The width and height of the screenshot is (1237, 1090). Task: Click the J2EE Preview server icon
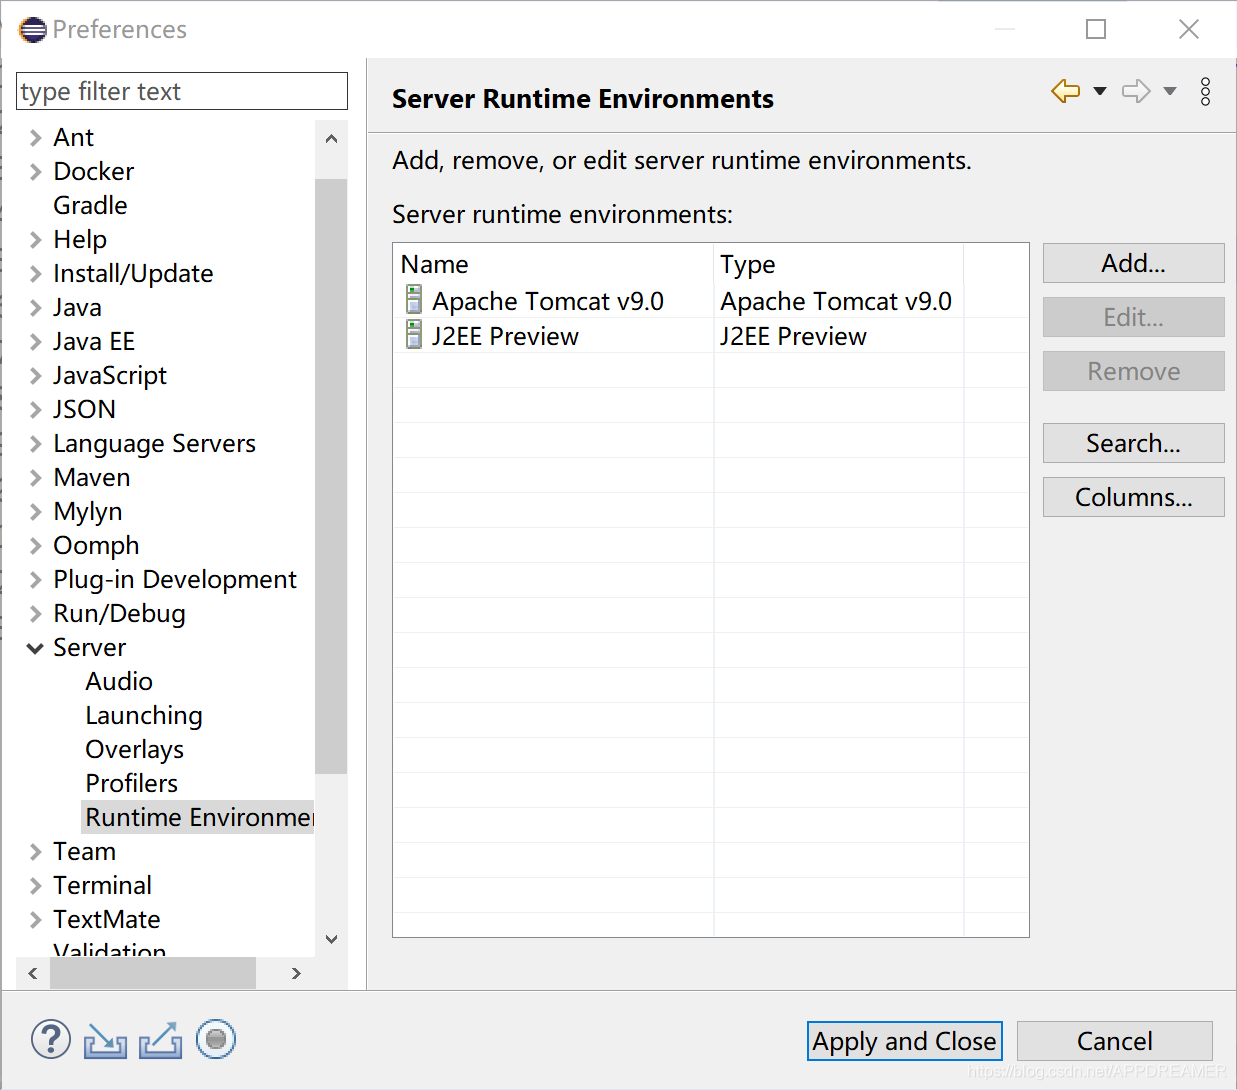(413, 334)
